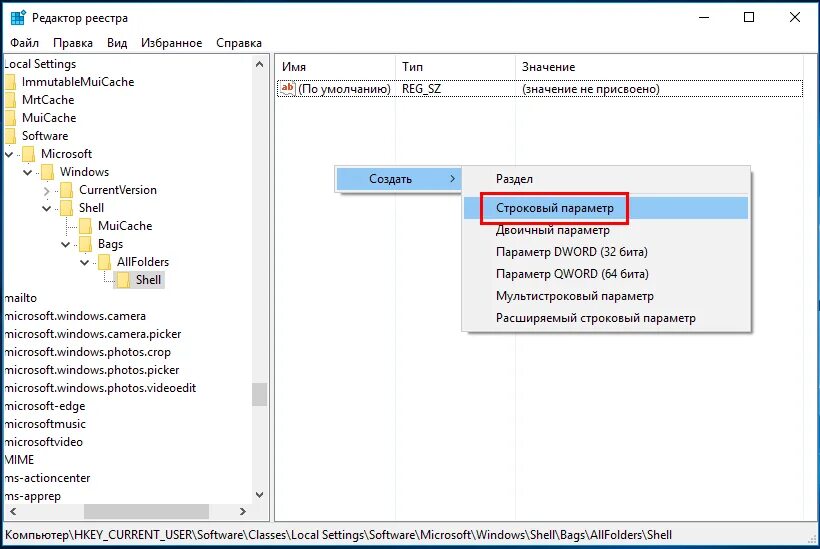The width and height of the screenshot is (820, 549).
Task: Click the tree horizontal scrollbar thumb
Action: [x=146, y=511]
